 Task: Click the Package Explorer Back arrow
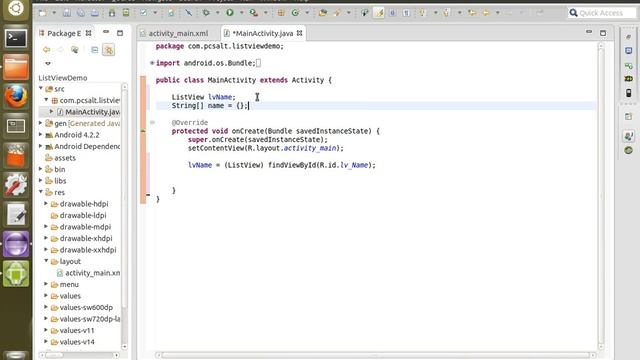point(47,50)
